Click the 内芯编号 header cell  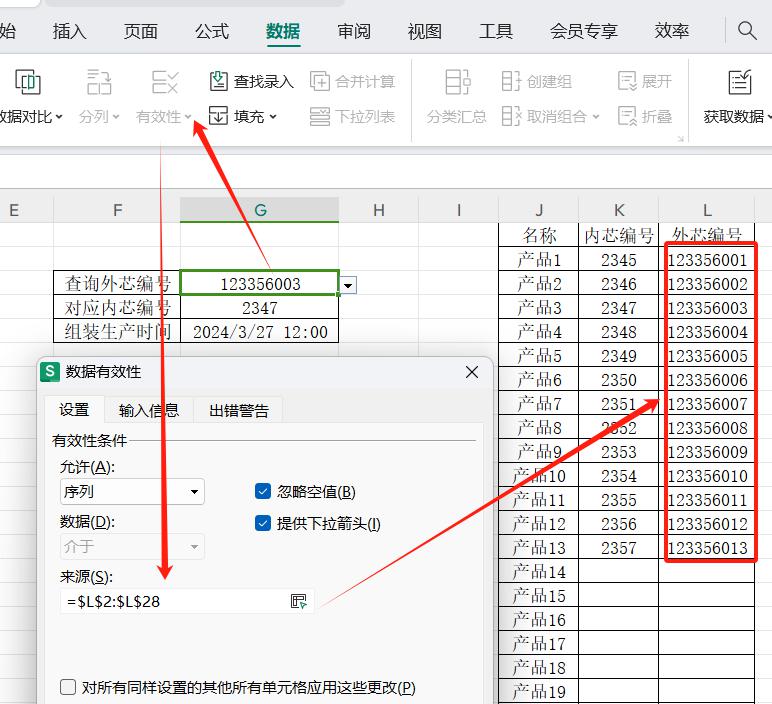[x=619, y=235]
